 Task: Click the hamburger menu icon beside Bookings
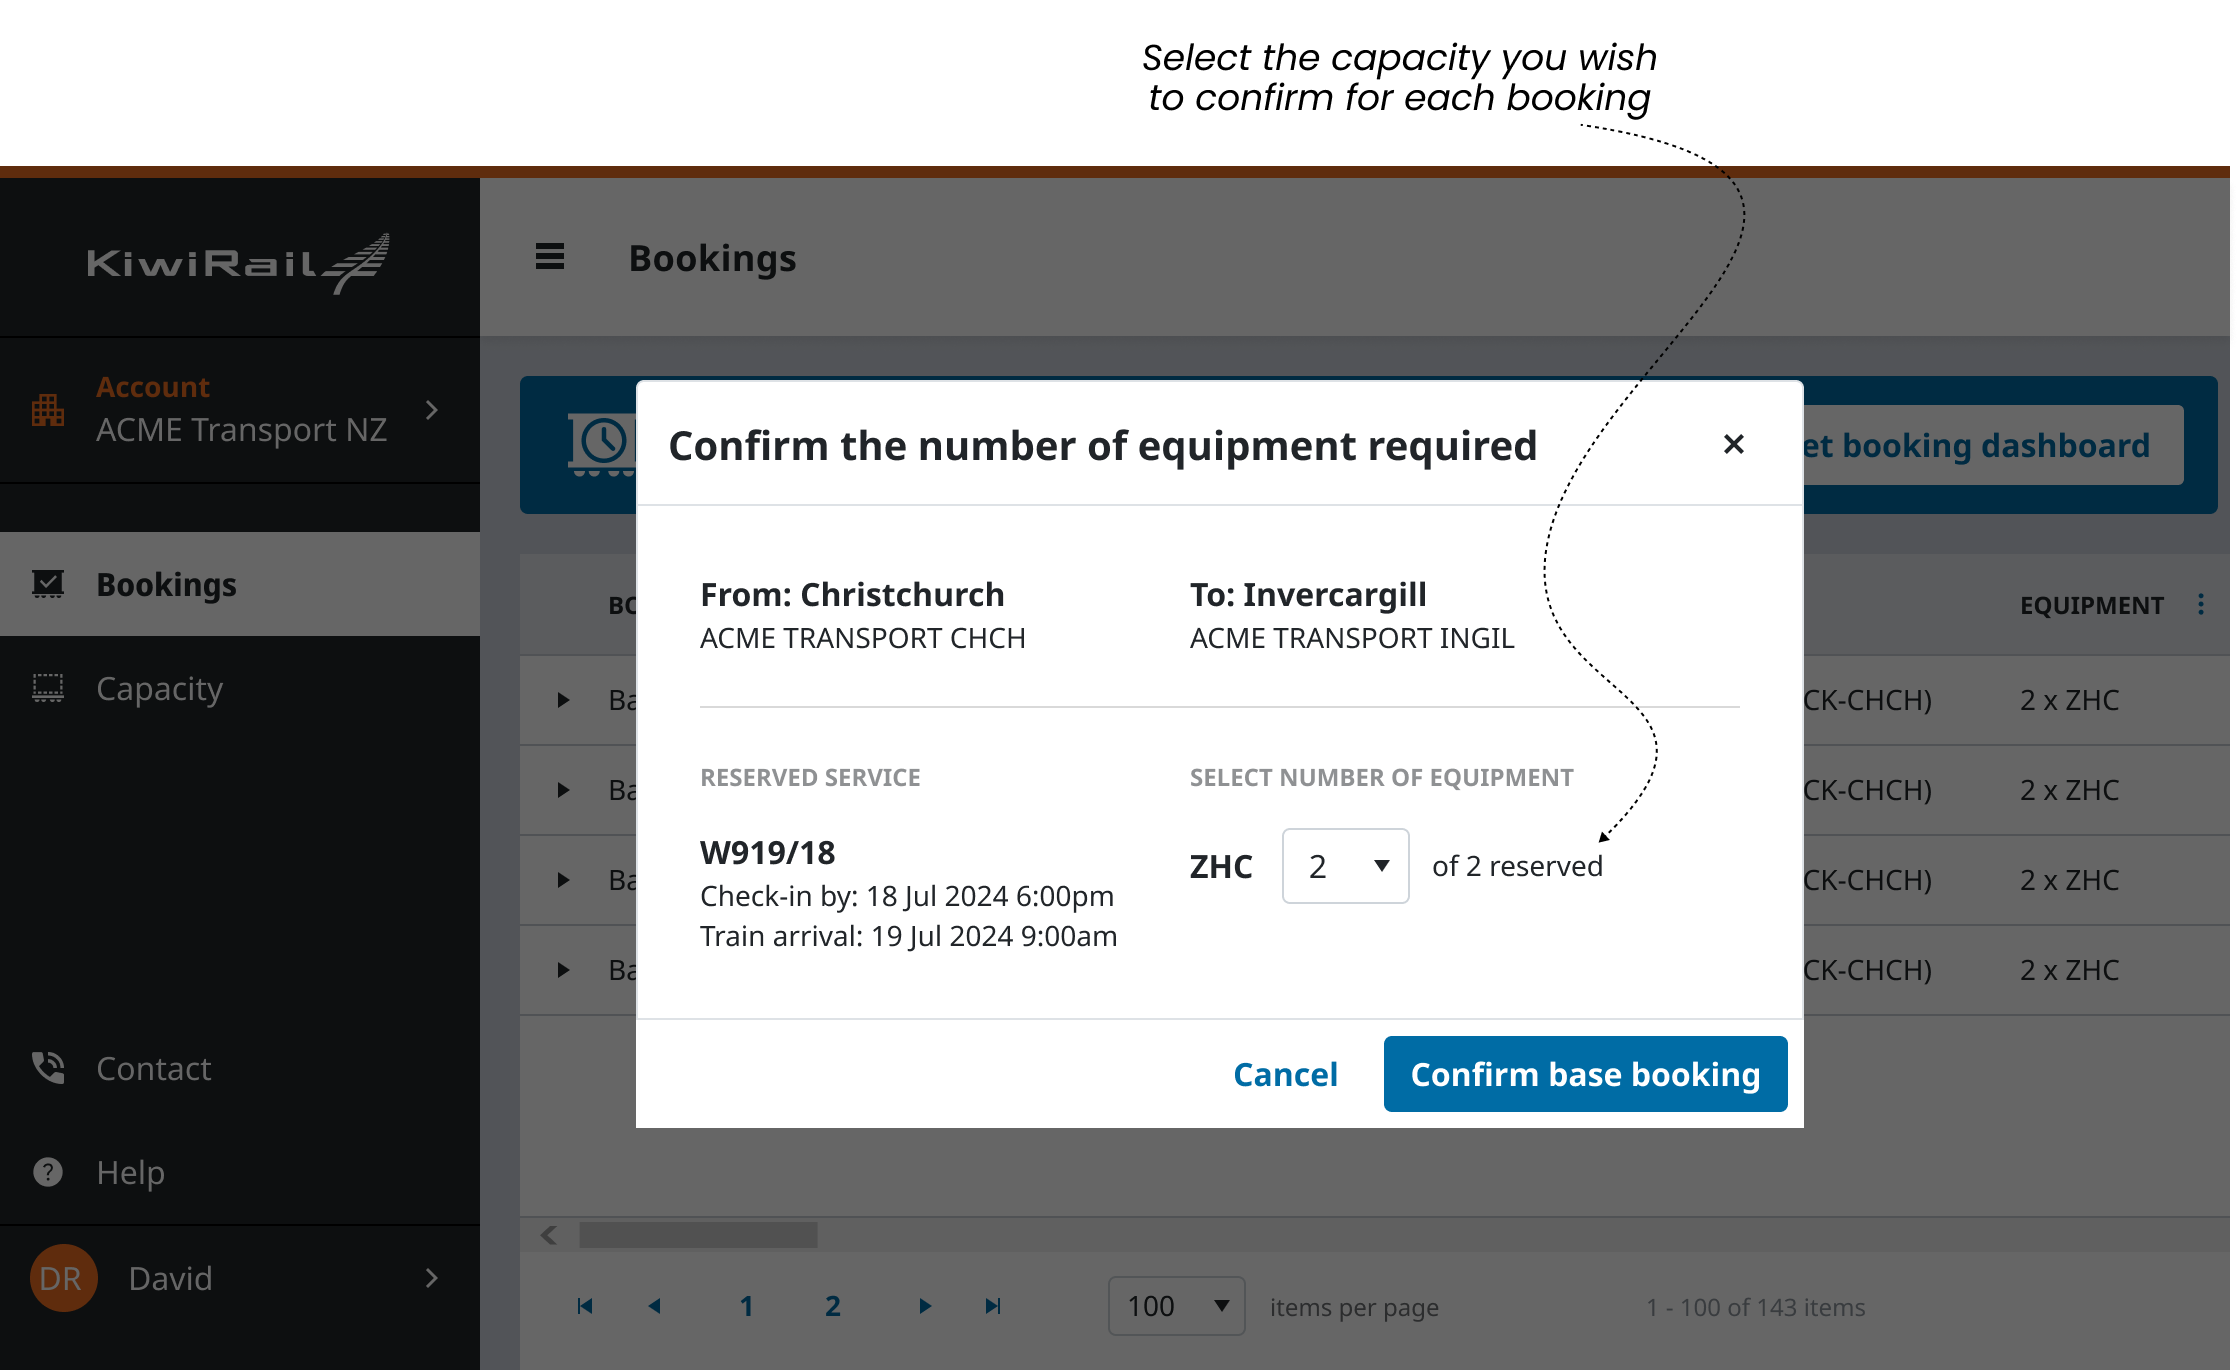550,257
